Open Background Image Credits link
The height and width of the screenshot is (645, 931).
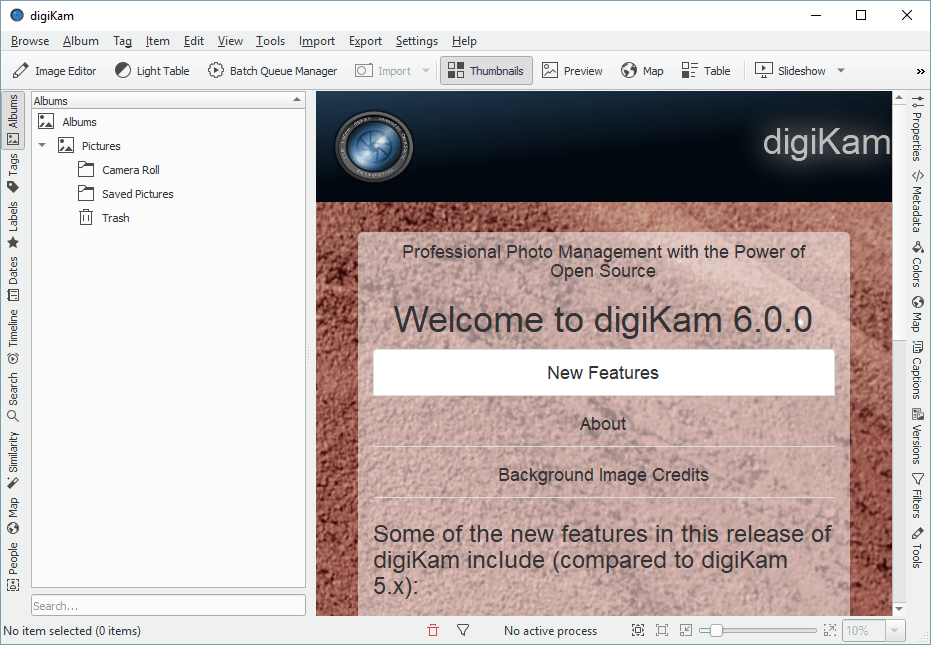click(603, 475)
